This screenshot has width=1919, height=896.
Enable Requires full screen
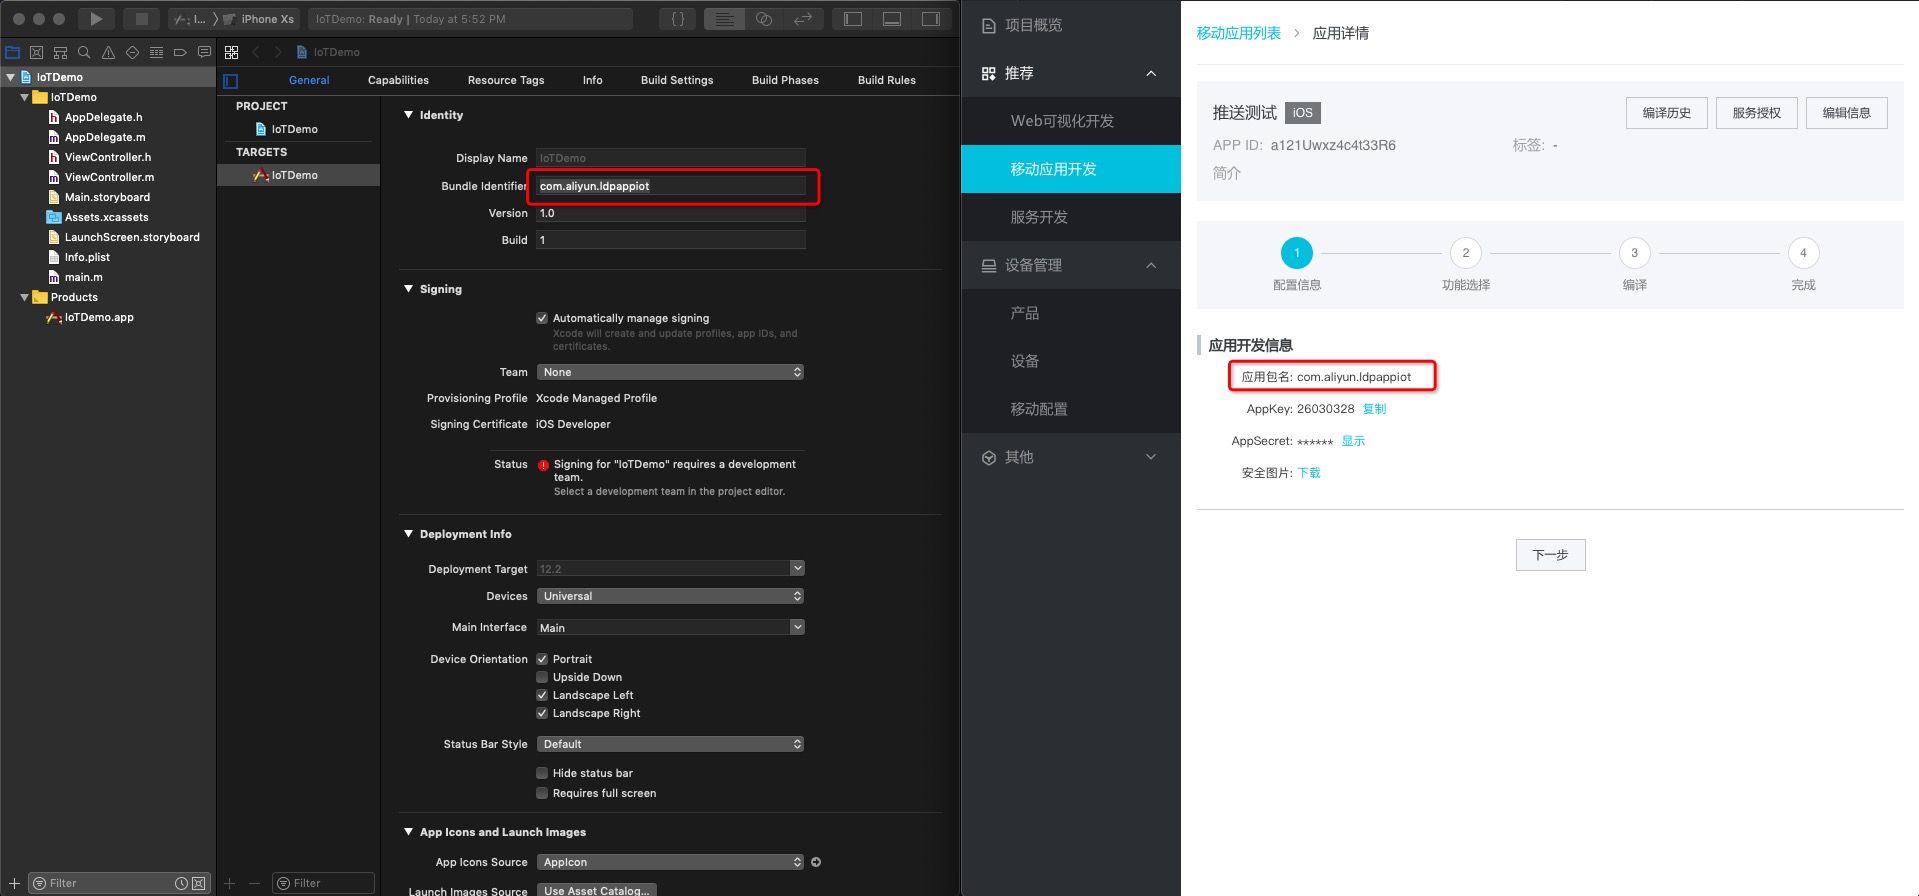pyautogui.click(x=542, y=793)
